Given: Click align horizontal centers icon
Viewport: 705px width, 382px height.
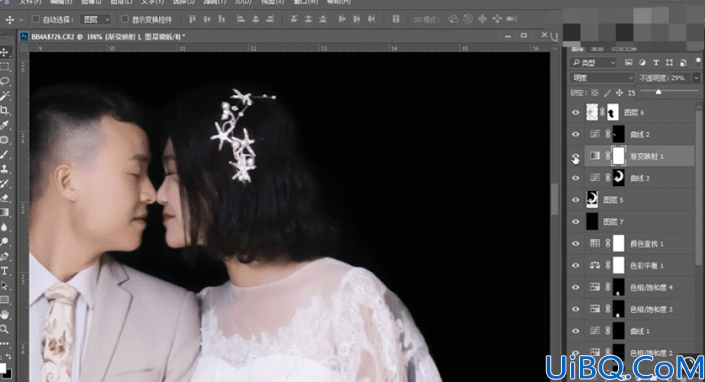Looking at the screenshot, I should pyautogui.click(x=255, y=19).
